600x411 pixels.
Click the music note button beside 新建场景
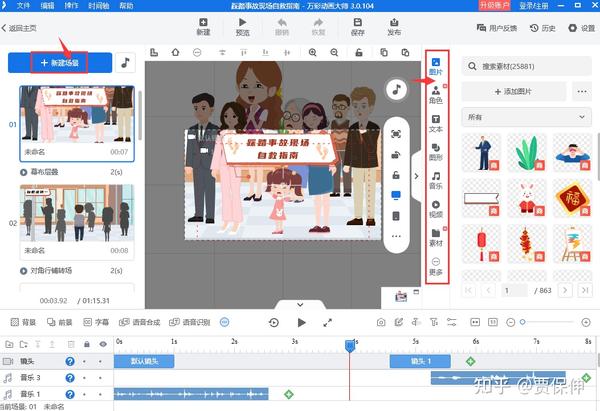click(x=125, y=63)
